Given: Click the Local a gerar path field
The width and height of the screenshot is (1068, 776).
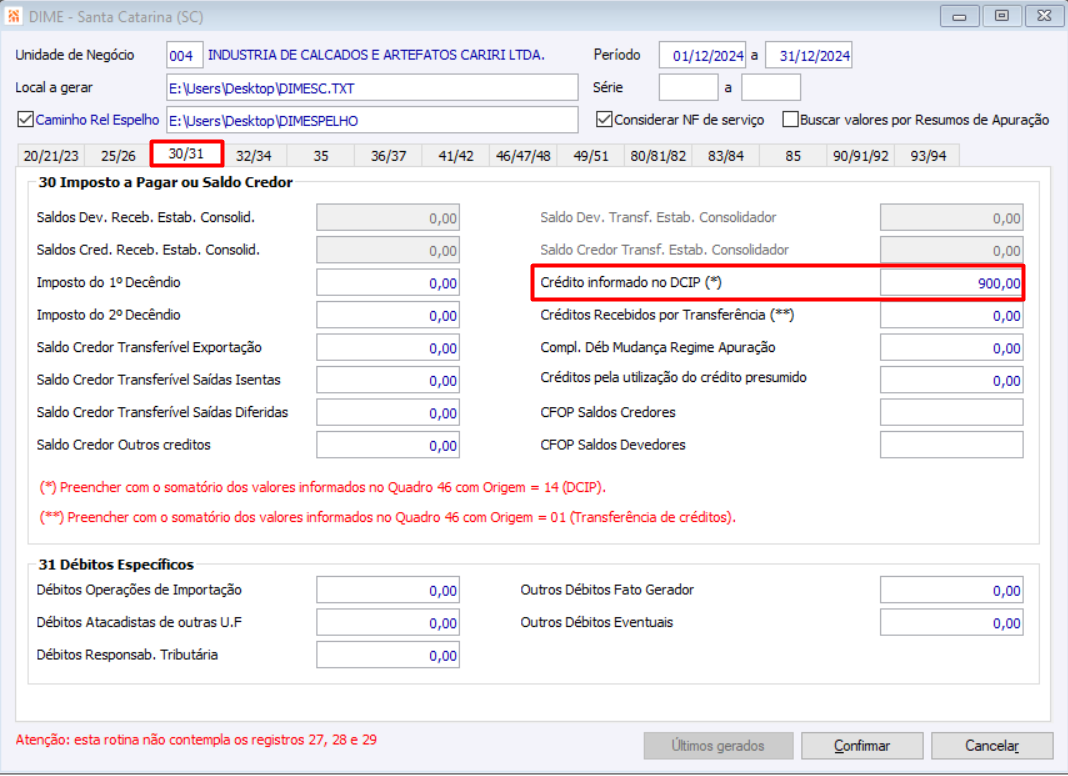Looking at the screenshot, I should pos(373,88).
